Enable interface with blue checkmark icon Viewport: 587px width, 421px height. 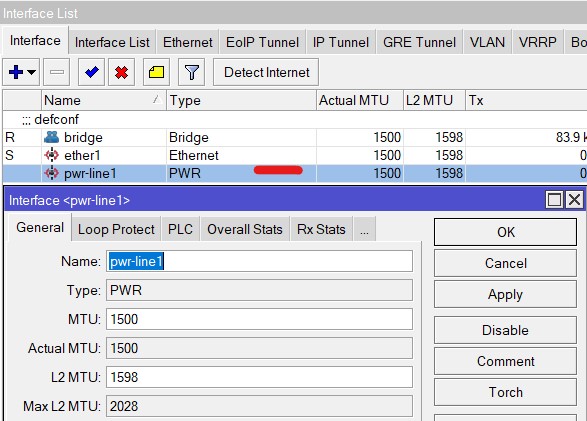pos(91,72)
